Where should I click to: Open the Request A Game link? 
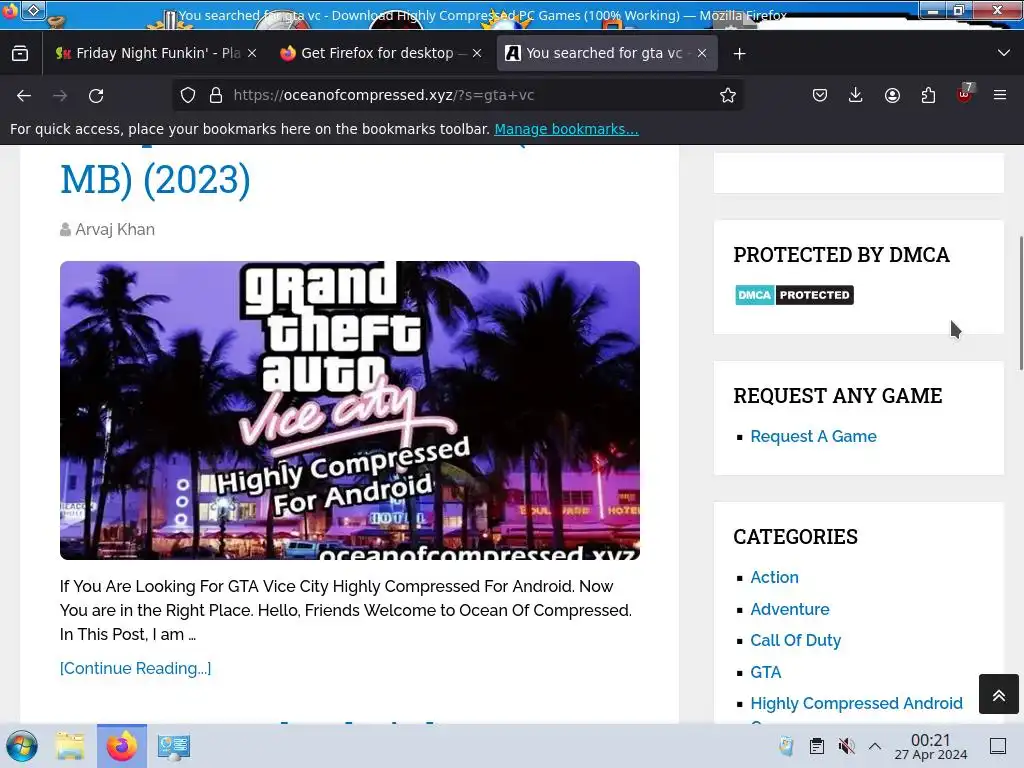813,436
